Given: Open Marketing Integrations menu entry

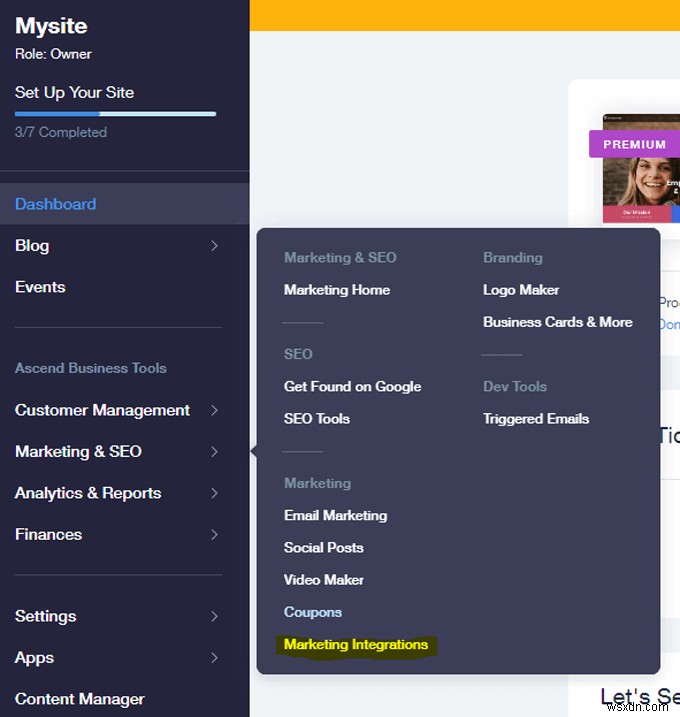Looking at the screenshot, I should (x=356, y=645).
